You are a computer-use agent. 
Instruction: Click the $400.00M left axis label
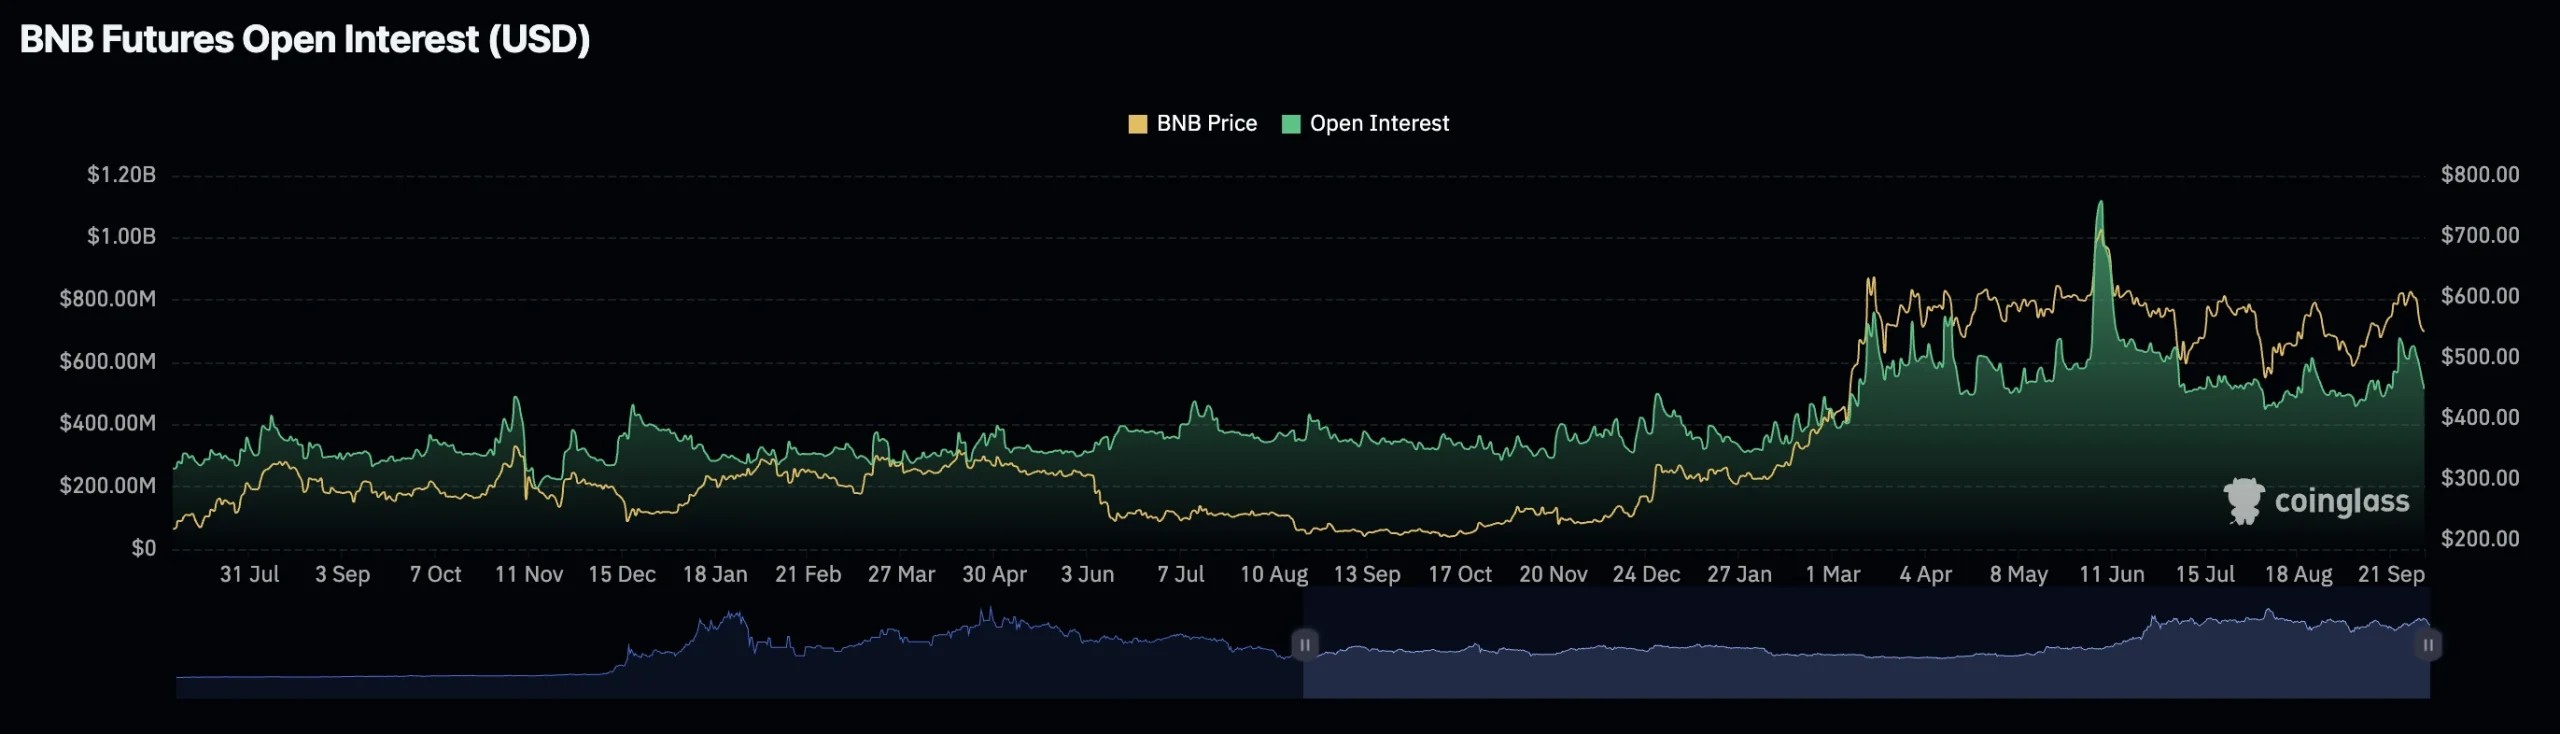(x=108, y=423)
